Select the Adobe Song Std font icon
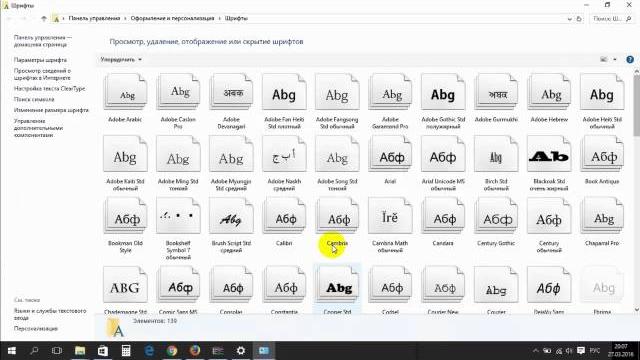The height and width of the screenshot is (360, 640). (x=337, y=154)
